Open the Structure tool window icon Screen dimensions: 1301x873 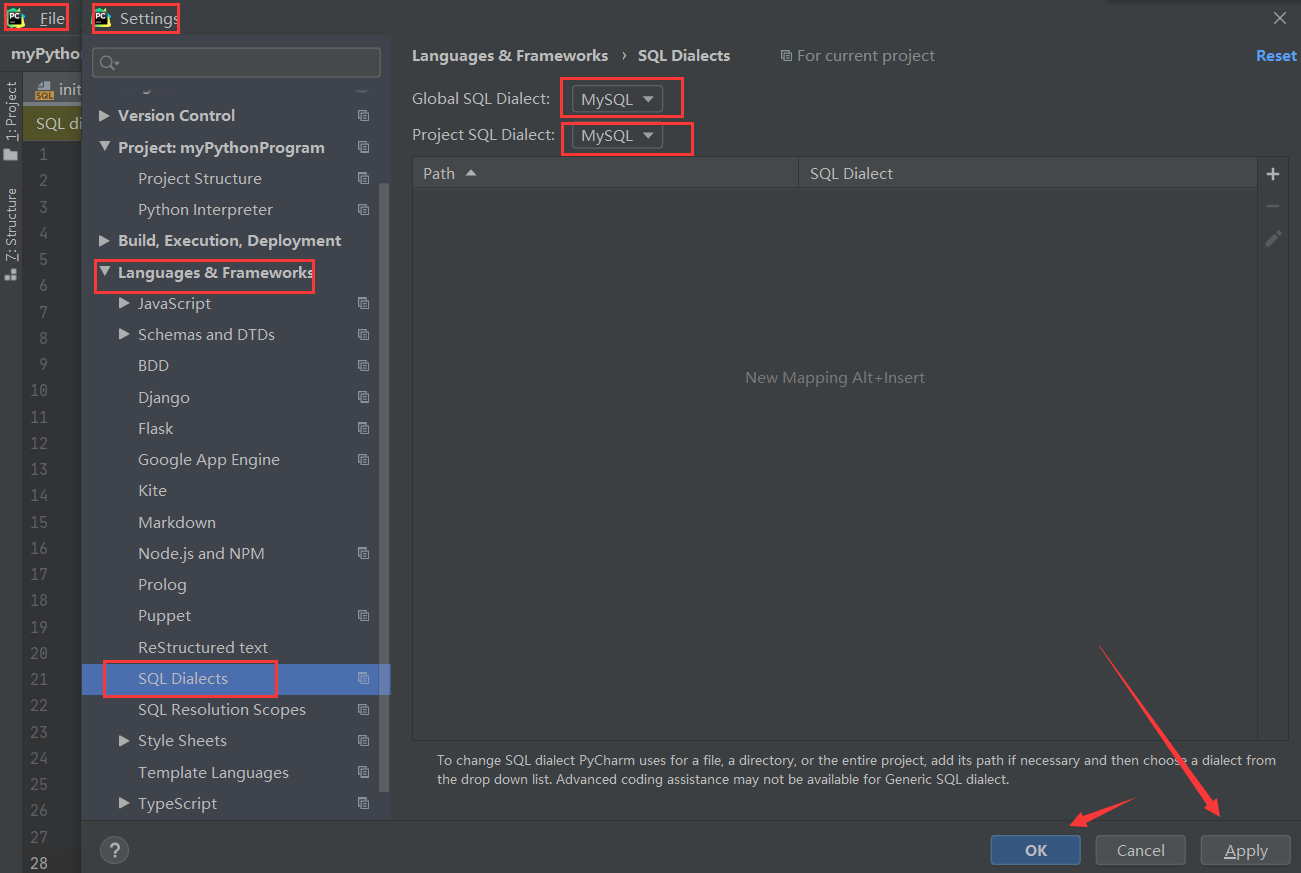(x=10, y=273)
